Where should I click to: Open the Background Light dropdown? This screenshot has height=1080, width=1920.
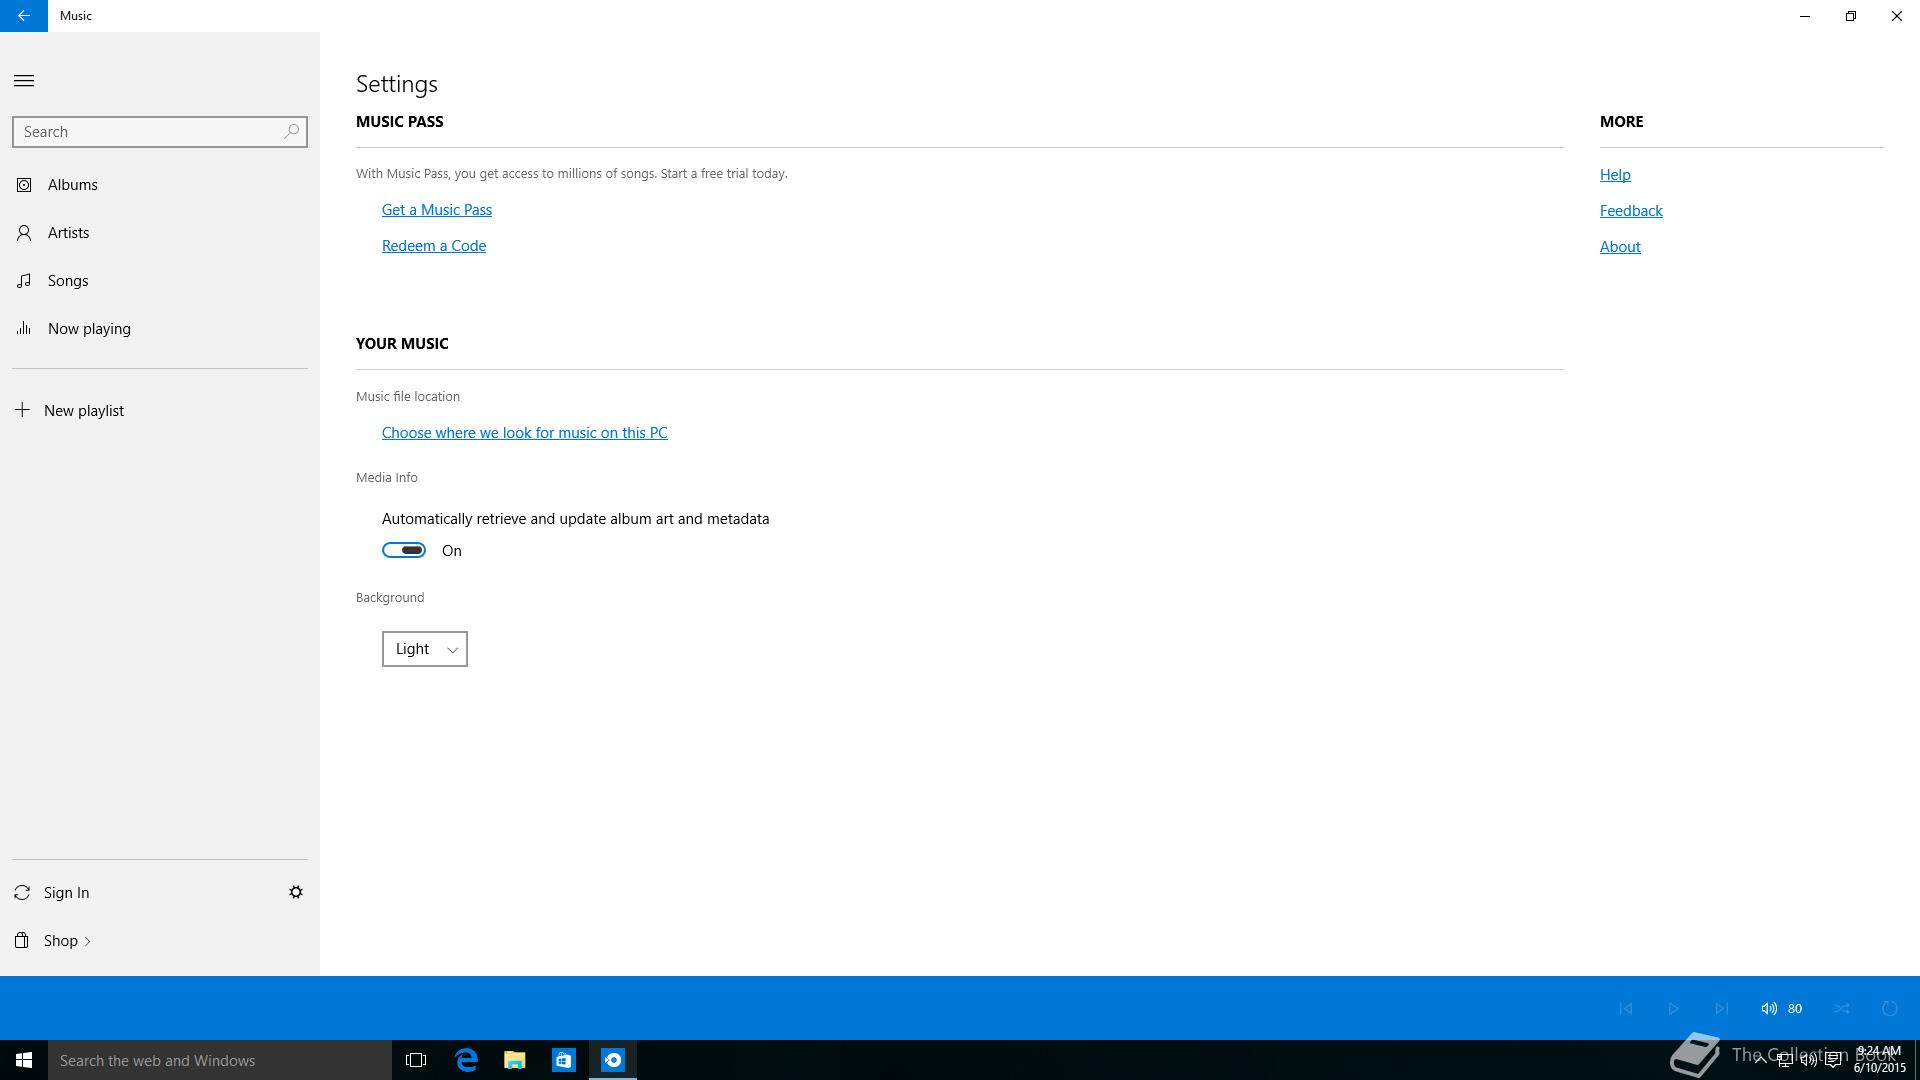[x=425, y=649]
